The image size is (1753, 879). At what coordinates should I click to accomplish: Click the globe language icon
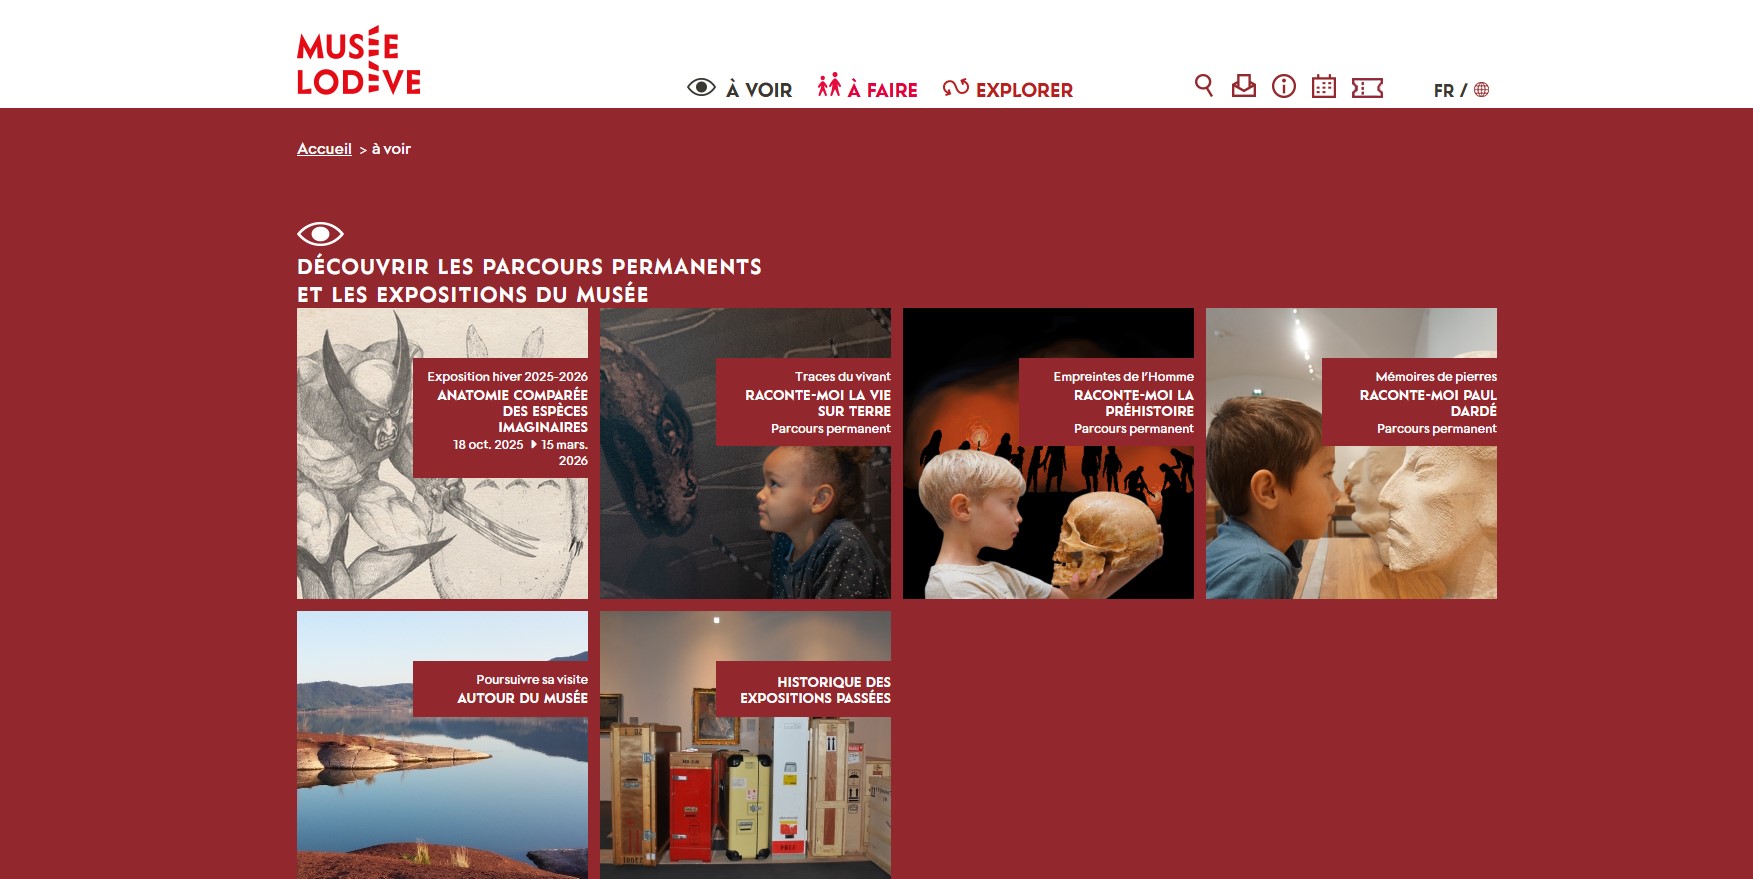click(x=1482, y=90)
